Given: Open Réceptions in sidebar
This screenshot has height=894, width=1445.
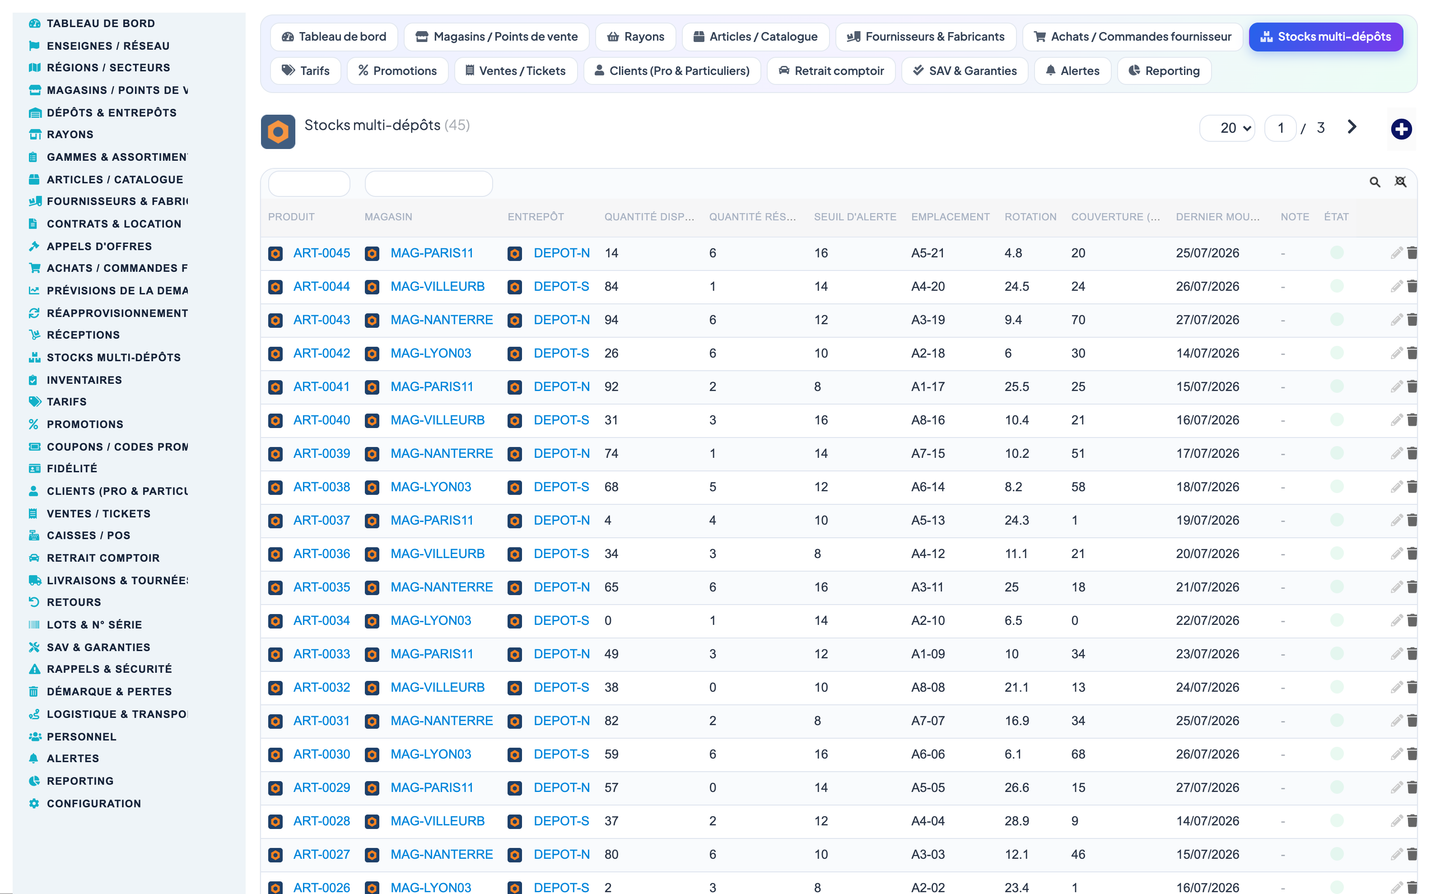Looking at the screenshot, I should [74, 335].
